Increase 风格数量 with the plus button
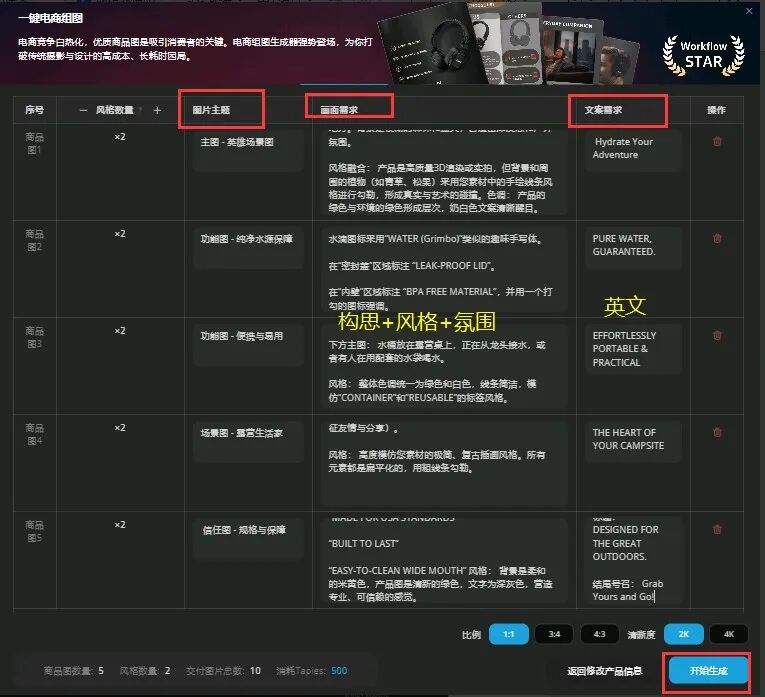Screen dimensions: 765x697 coord(157,110)
